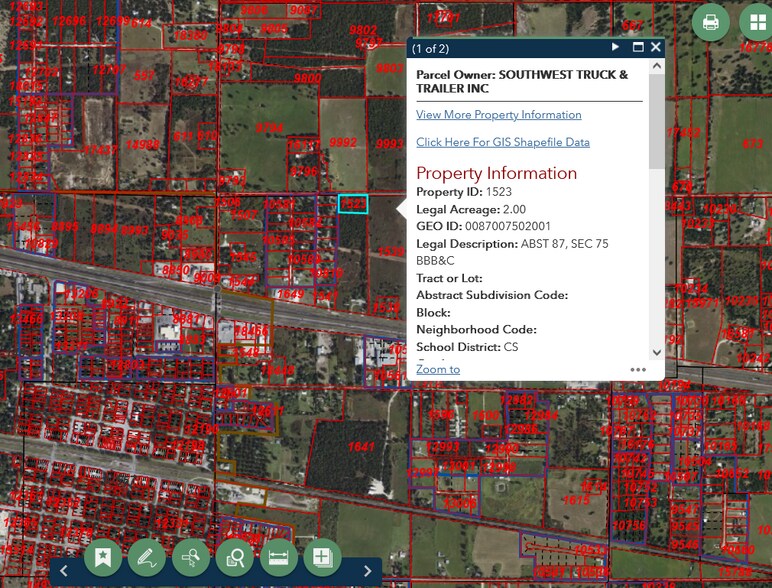This screenshot has height=588, width=772.
Task: Maximize the parcel info popup
Action: 638,47
